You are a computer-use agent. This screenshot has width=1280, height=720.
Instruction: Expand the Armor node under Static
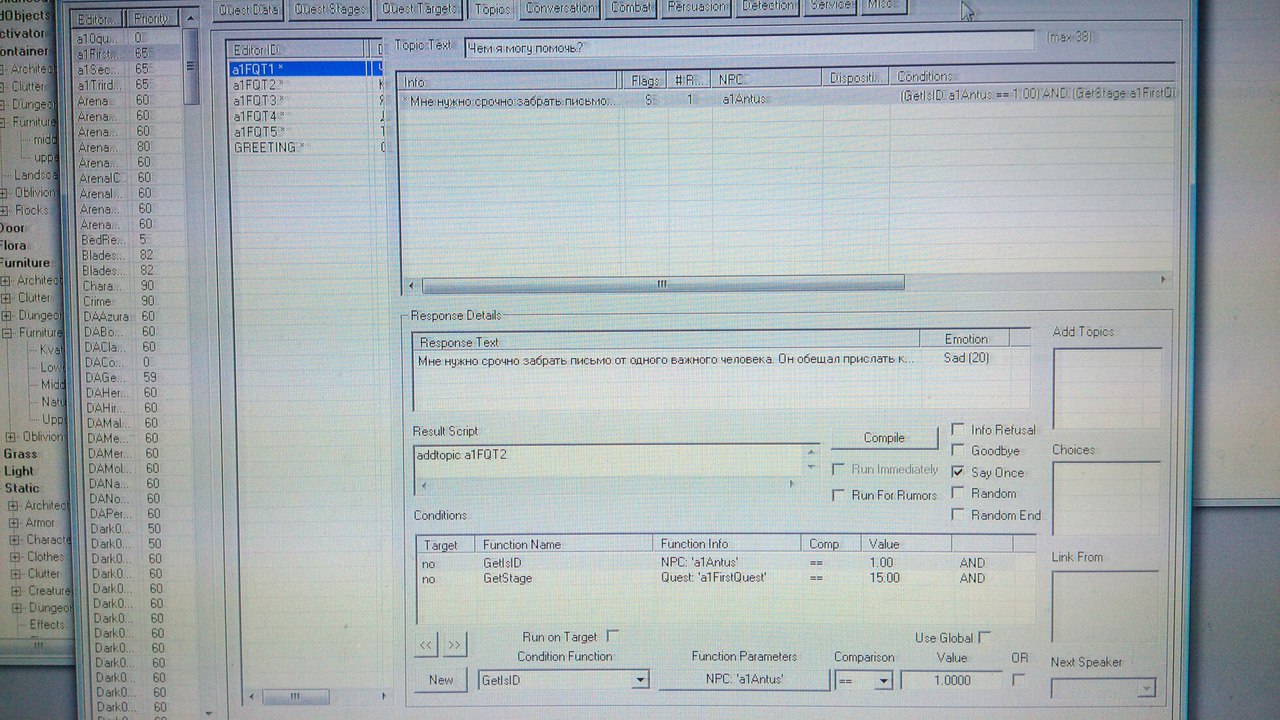(14, 523)
